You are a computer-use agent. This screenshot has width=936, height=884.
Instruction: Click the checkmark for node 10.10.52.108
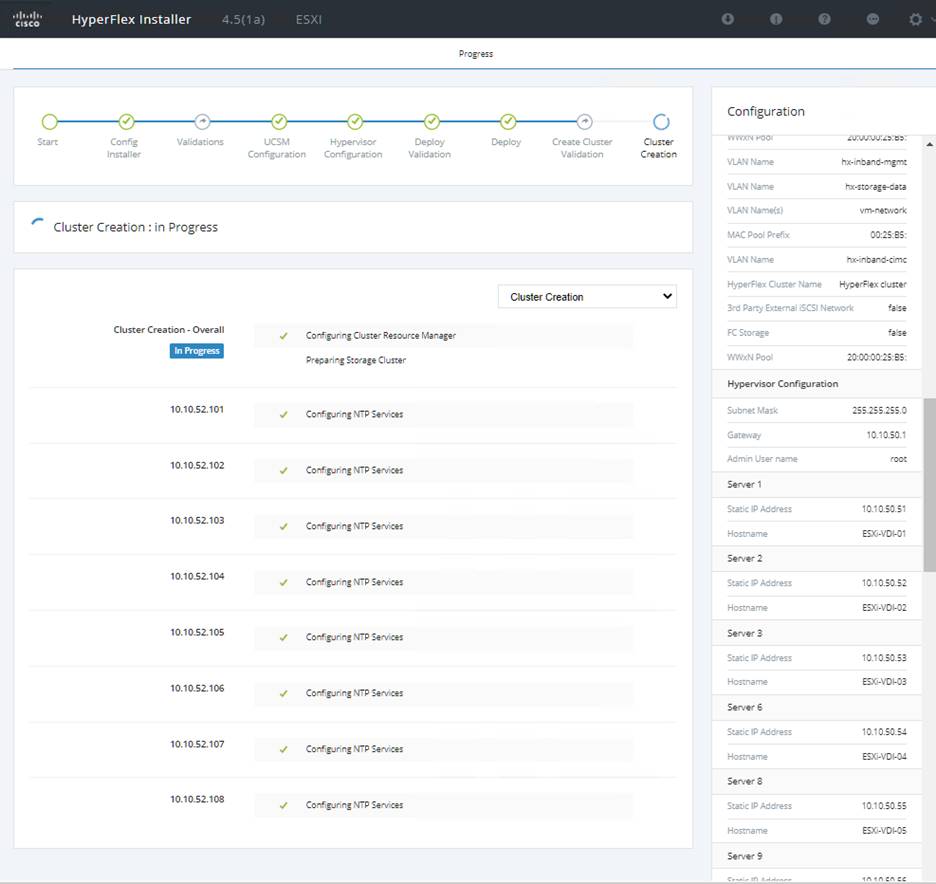[x=284, y=805]
